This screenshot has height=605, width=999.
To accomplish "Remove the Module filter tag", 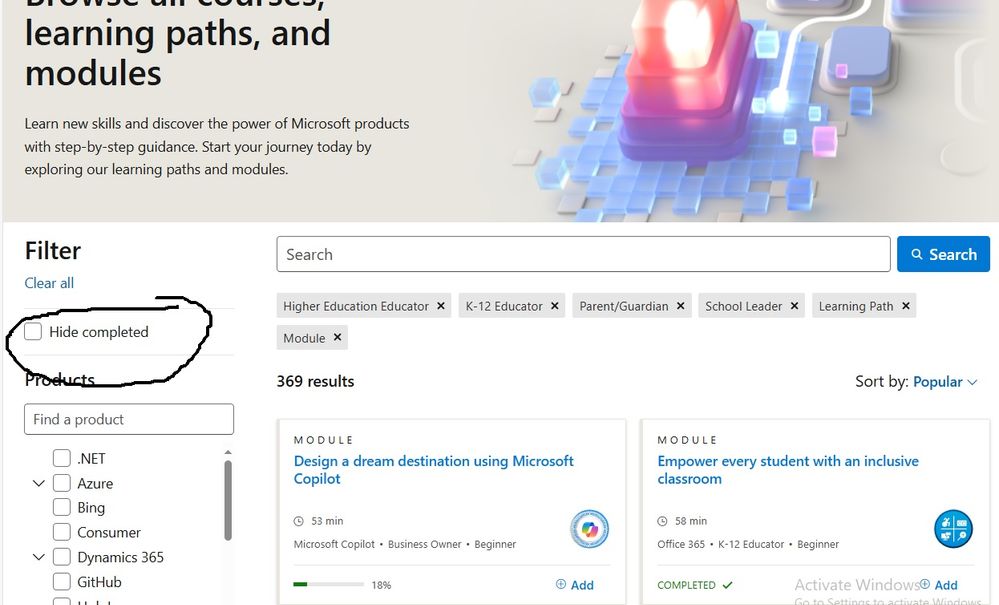I will coord(337,338).
